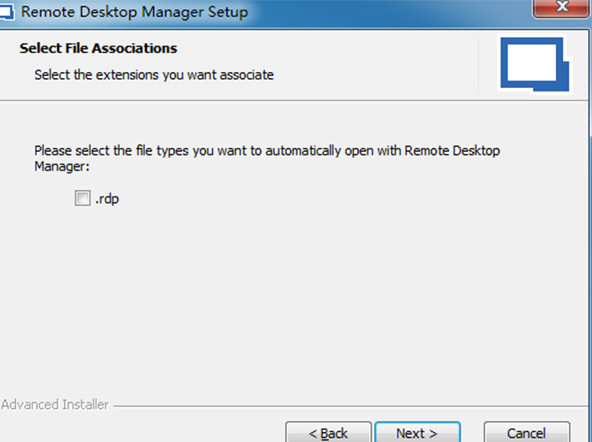Cancel the Remote Desktop Manager setup

(527, 433)
